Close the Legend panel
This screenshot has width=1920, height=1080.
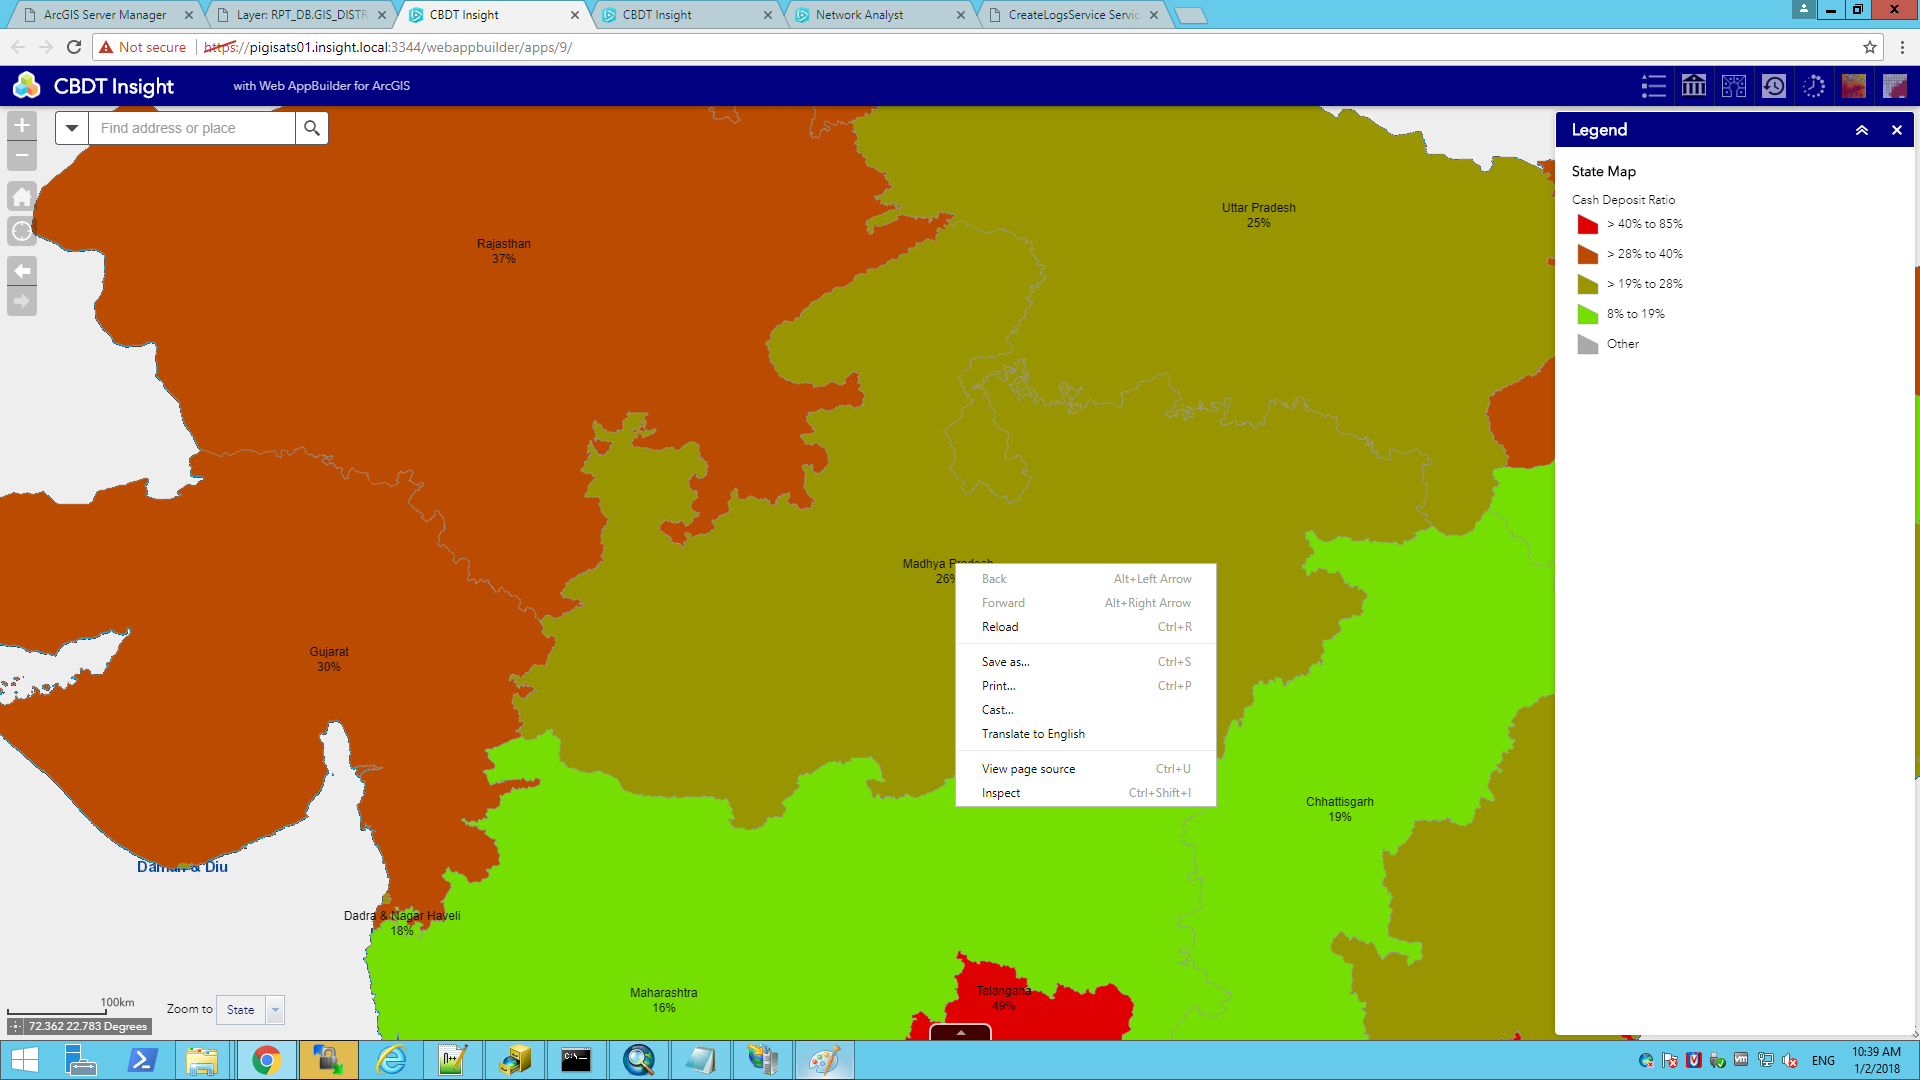[1896, 130]
